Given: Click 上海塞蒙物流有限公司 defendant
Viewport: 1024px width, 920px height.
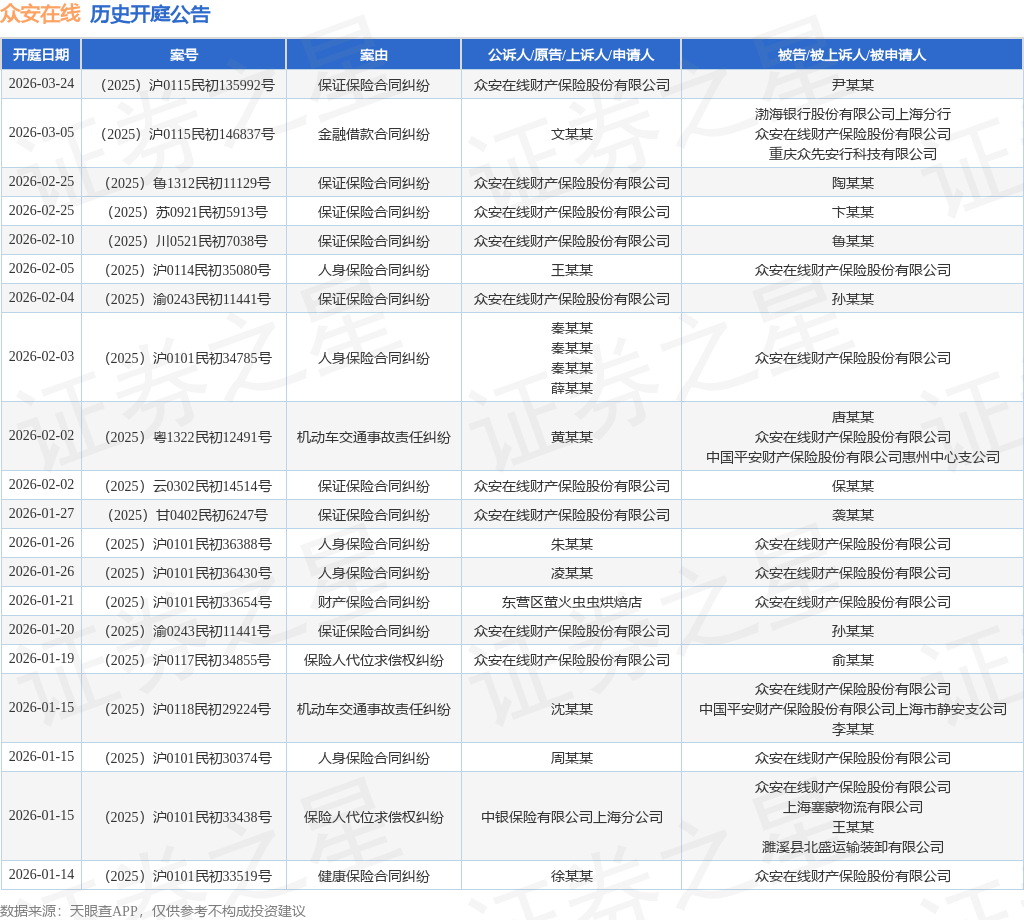Looking at the screenshot, I should tap(852, 808).
